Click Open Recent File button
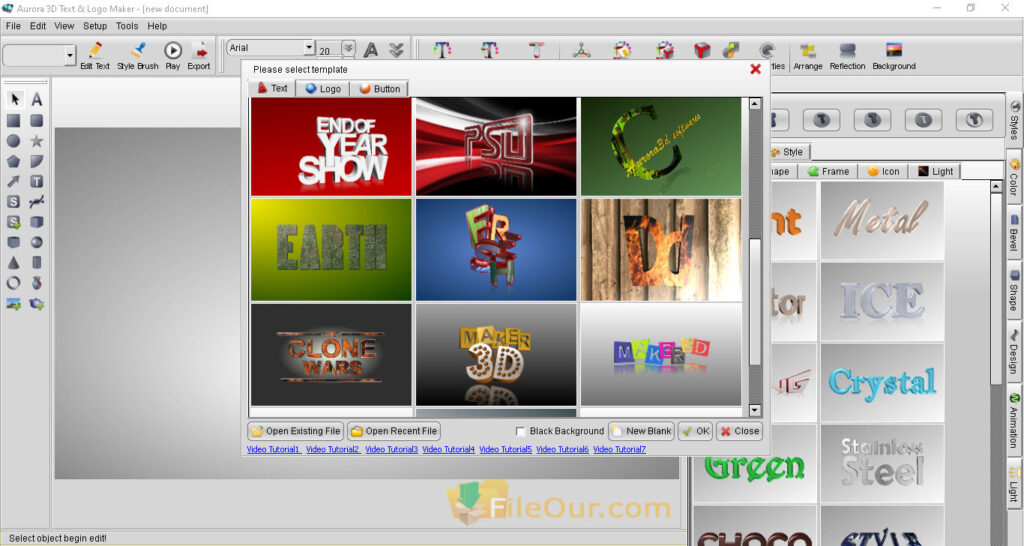Viewport: 1024px width, 546px height. coord(394,431)
